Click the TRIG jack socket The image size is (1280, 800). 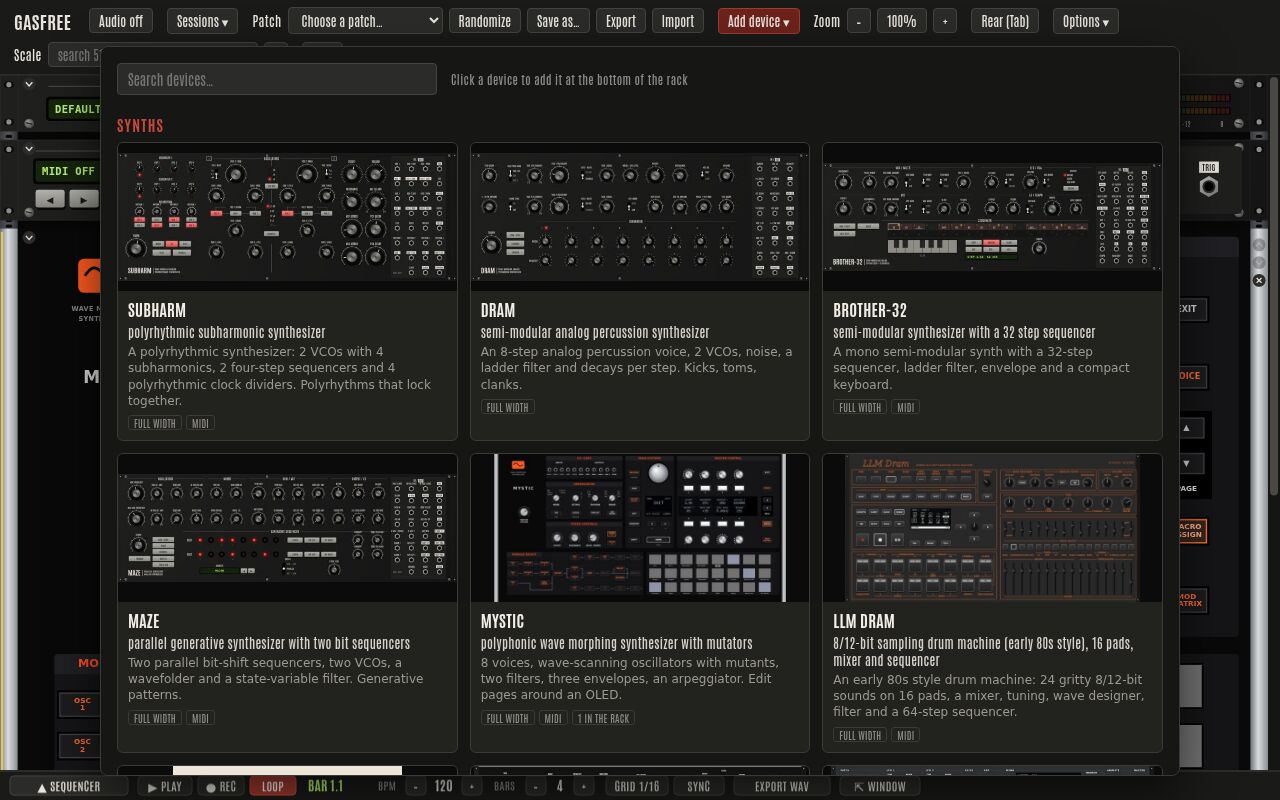point(1208,187)
